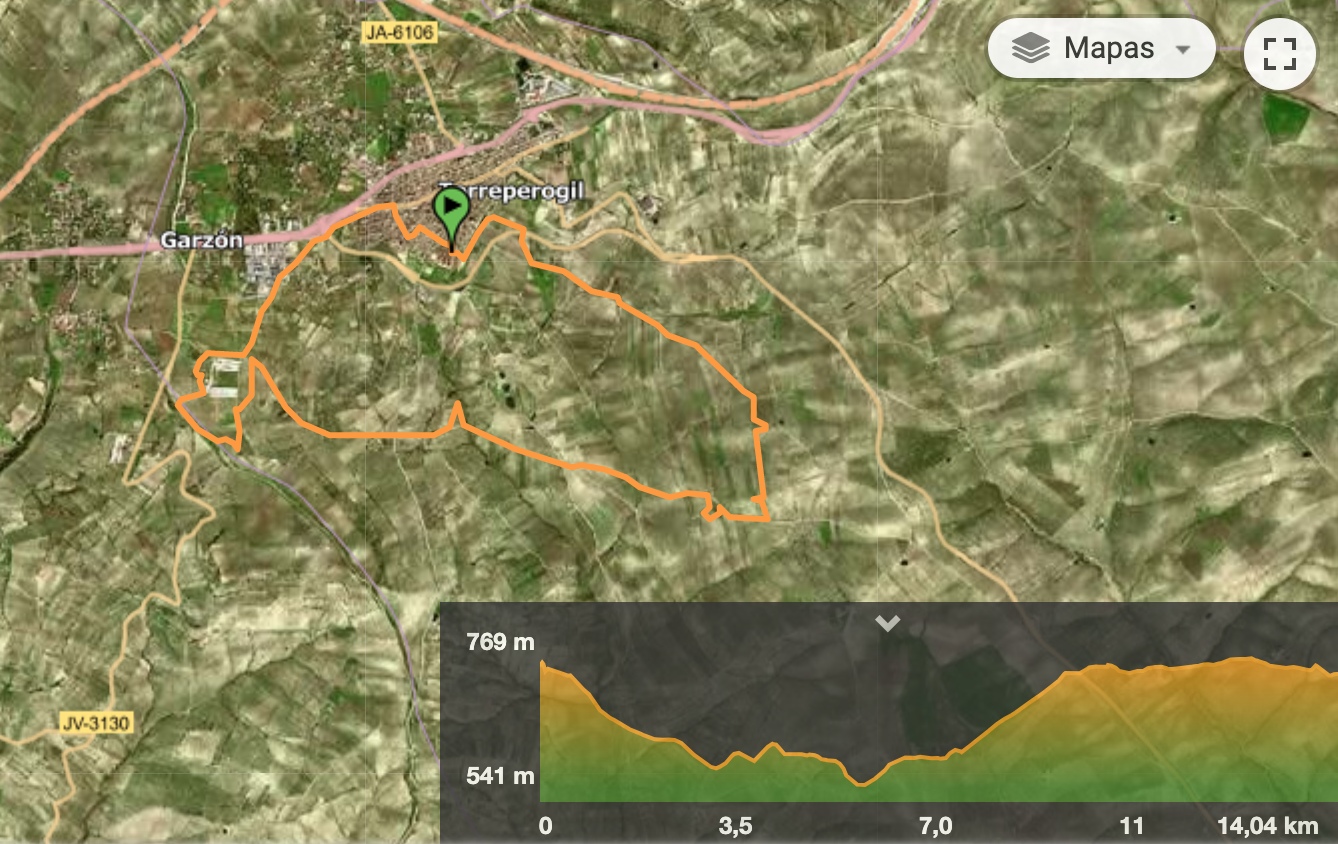The width and height of the screenshot is (1338, 844).
Task: Click the lowest dip in the elevation graph
Action: click(x=863, y=784)
